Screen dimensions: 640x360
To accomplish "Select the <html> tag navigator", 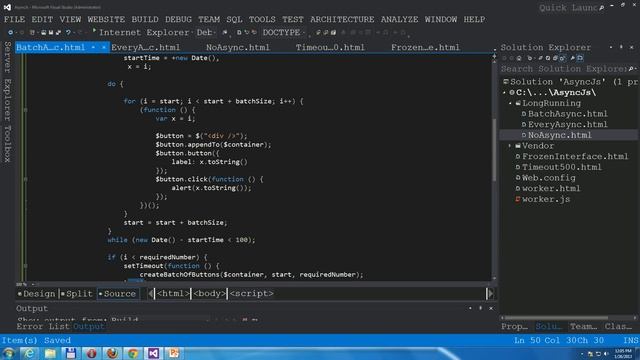I will click(173, 293).
